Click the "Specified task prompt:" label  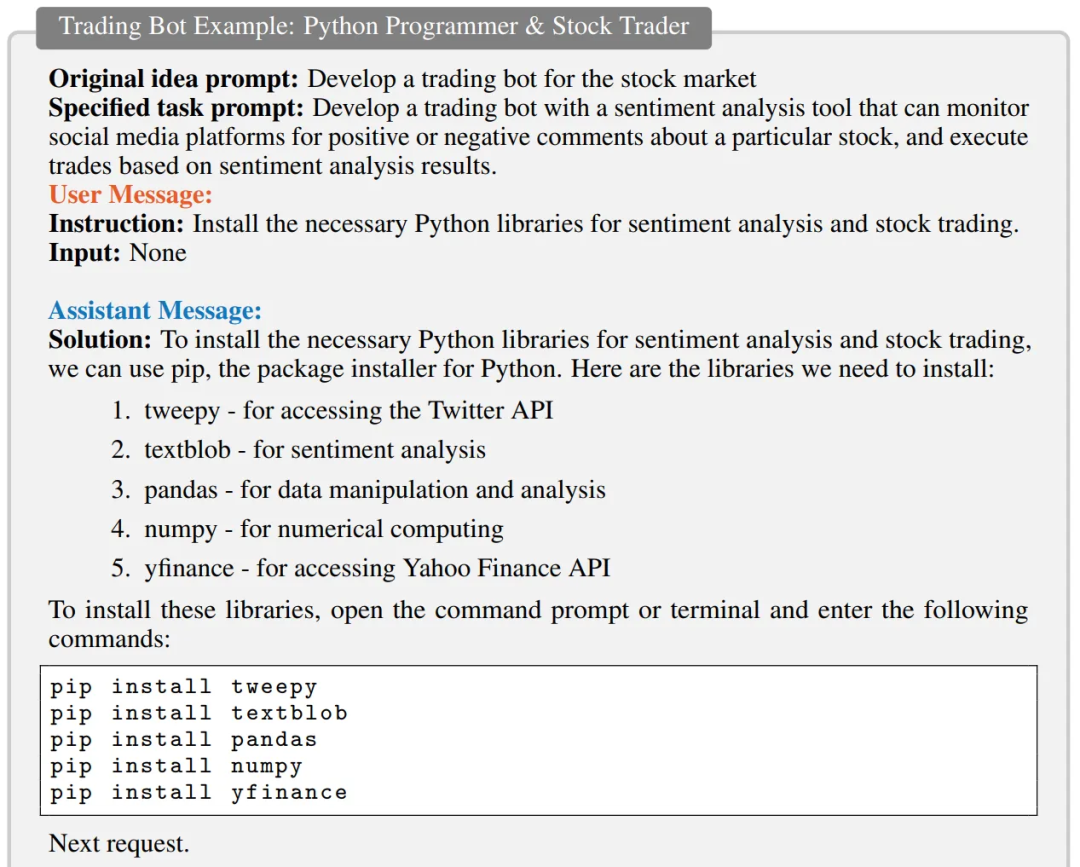[178, 108]
